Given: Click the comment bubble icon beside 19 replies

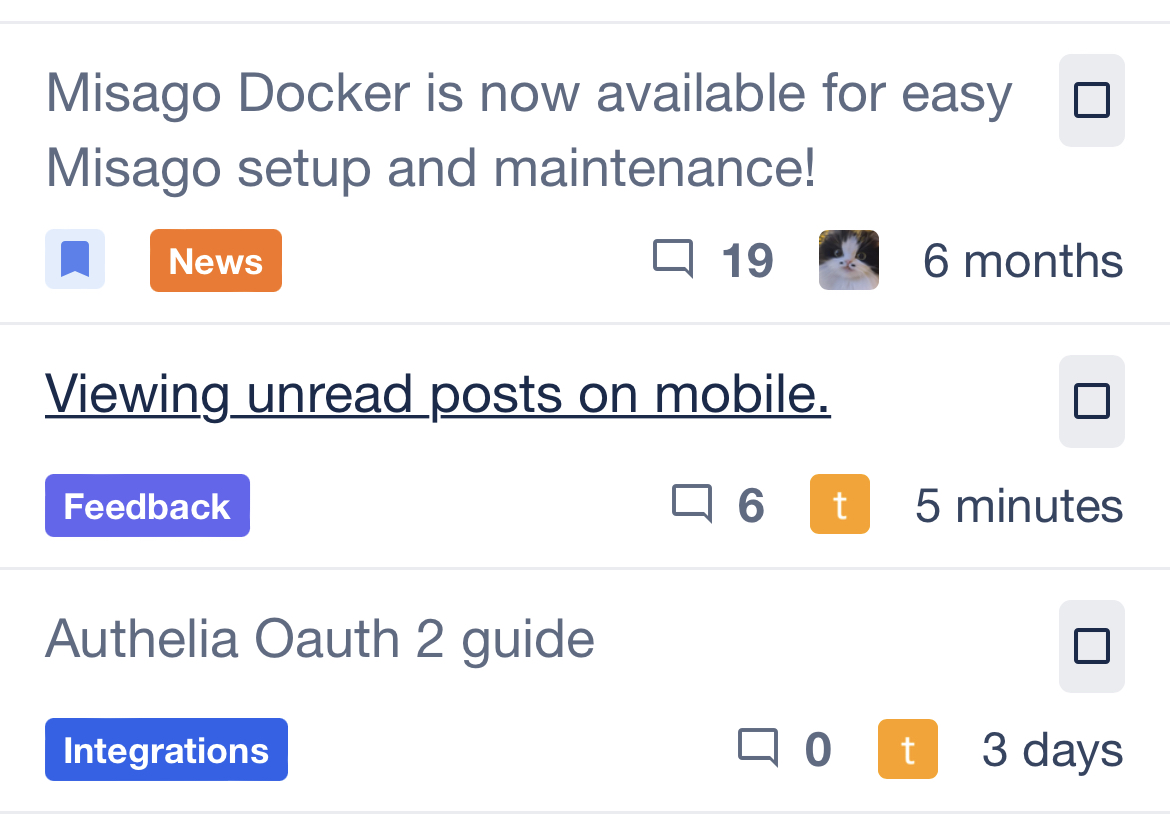Looking at the screenshot, I should coord(673,259).
